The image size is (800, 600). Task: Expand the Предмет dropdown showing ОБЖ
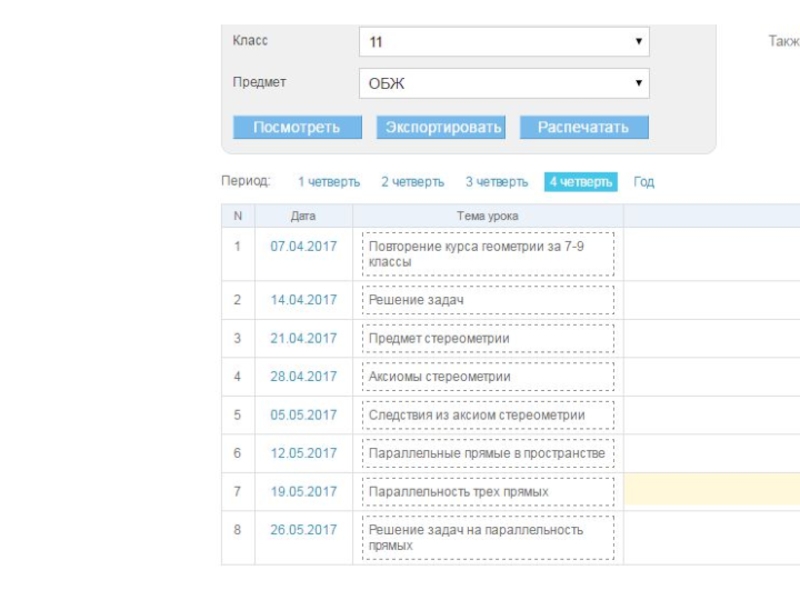click(503, 84)
